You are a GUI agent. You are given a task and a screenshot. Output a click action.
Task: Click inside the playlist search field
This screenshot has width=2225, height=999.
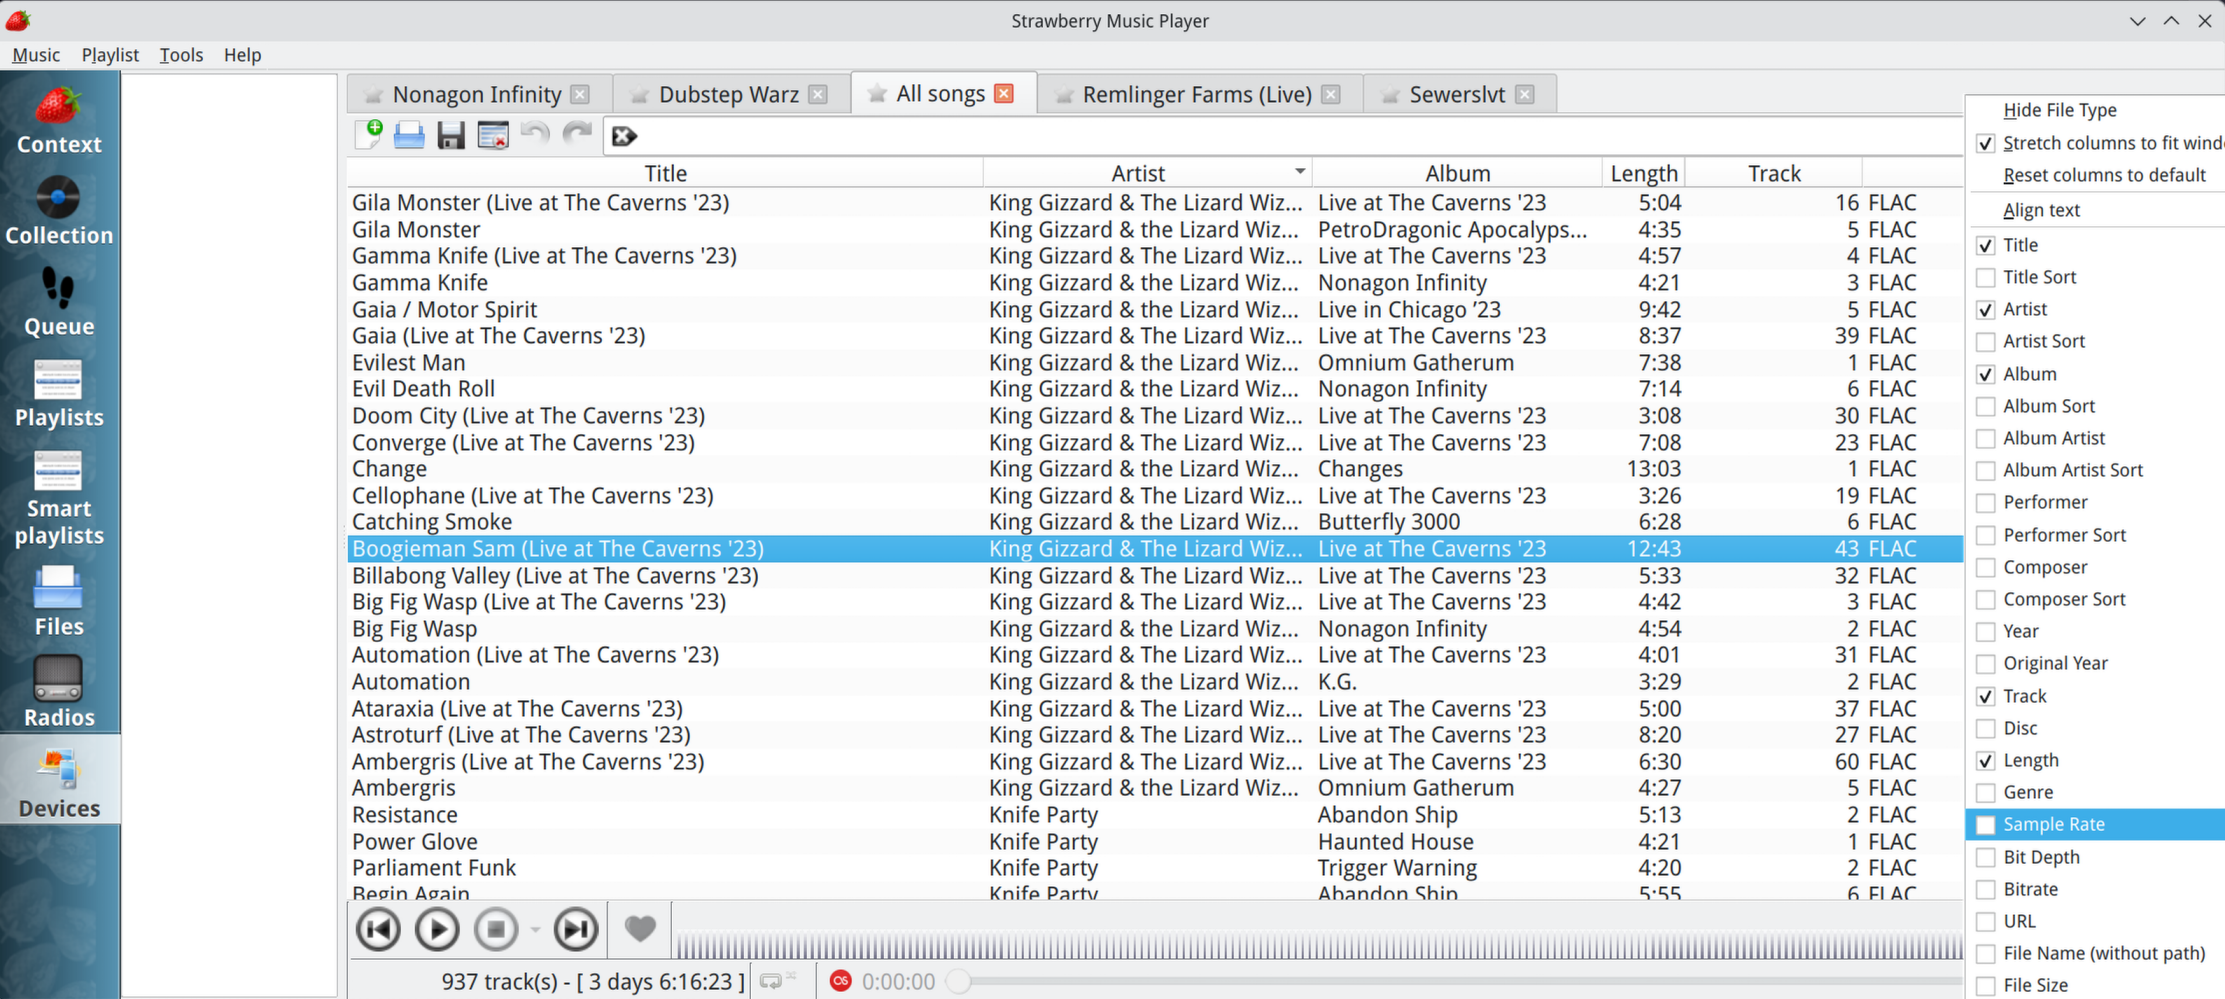(x=1283, y=136)
